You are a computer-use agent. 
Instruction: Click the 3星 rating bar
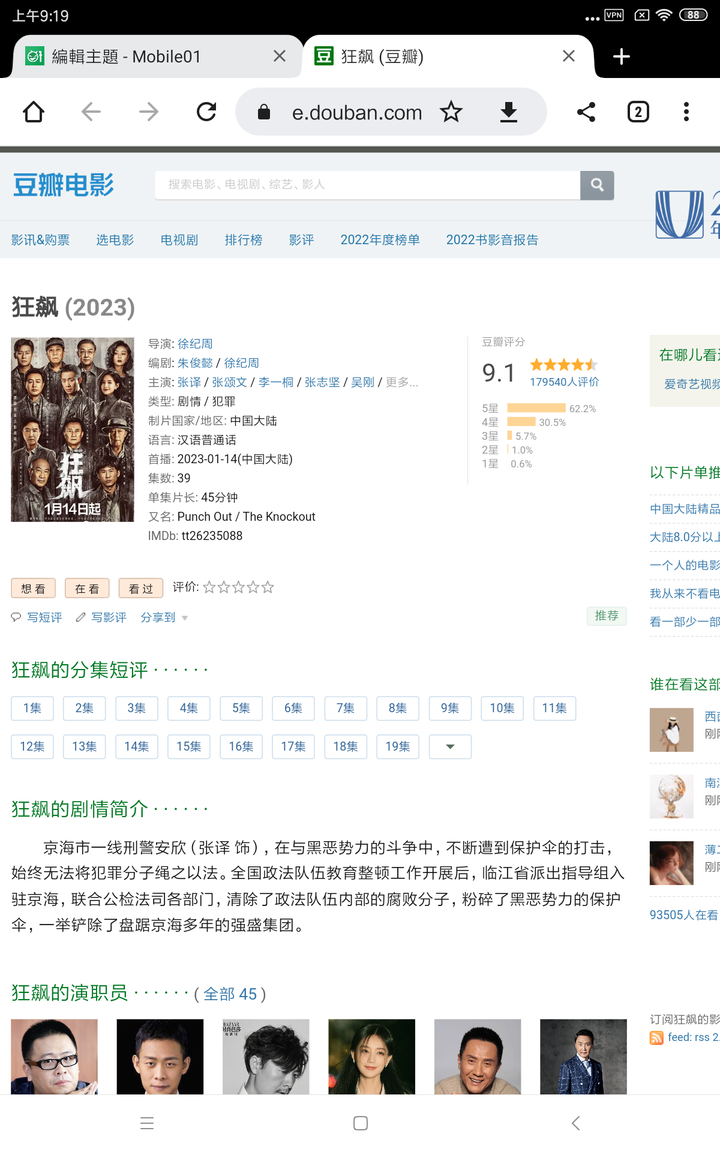point(509,436)
